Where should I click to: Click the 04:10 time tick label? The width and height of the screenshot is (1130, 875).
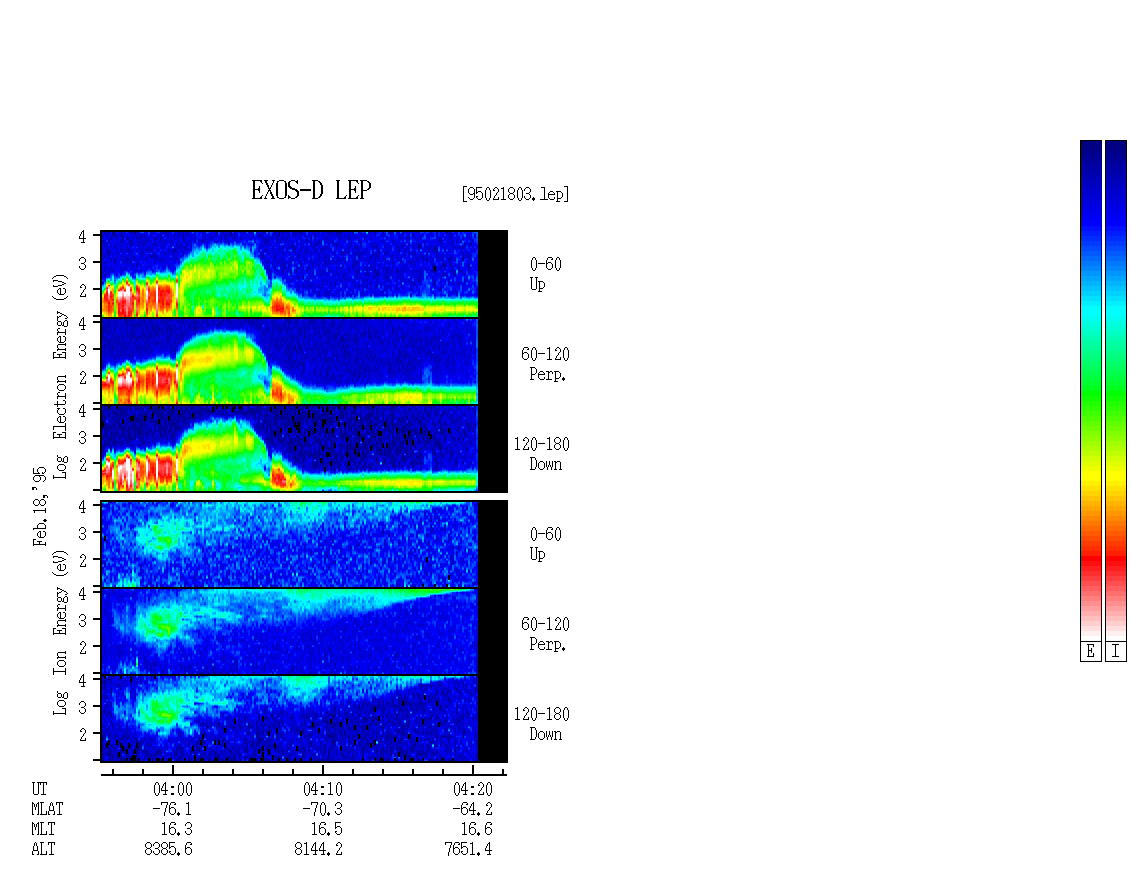click(x=323, y=789)
